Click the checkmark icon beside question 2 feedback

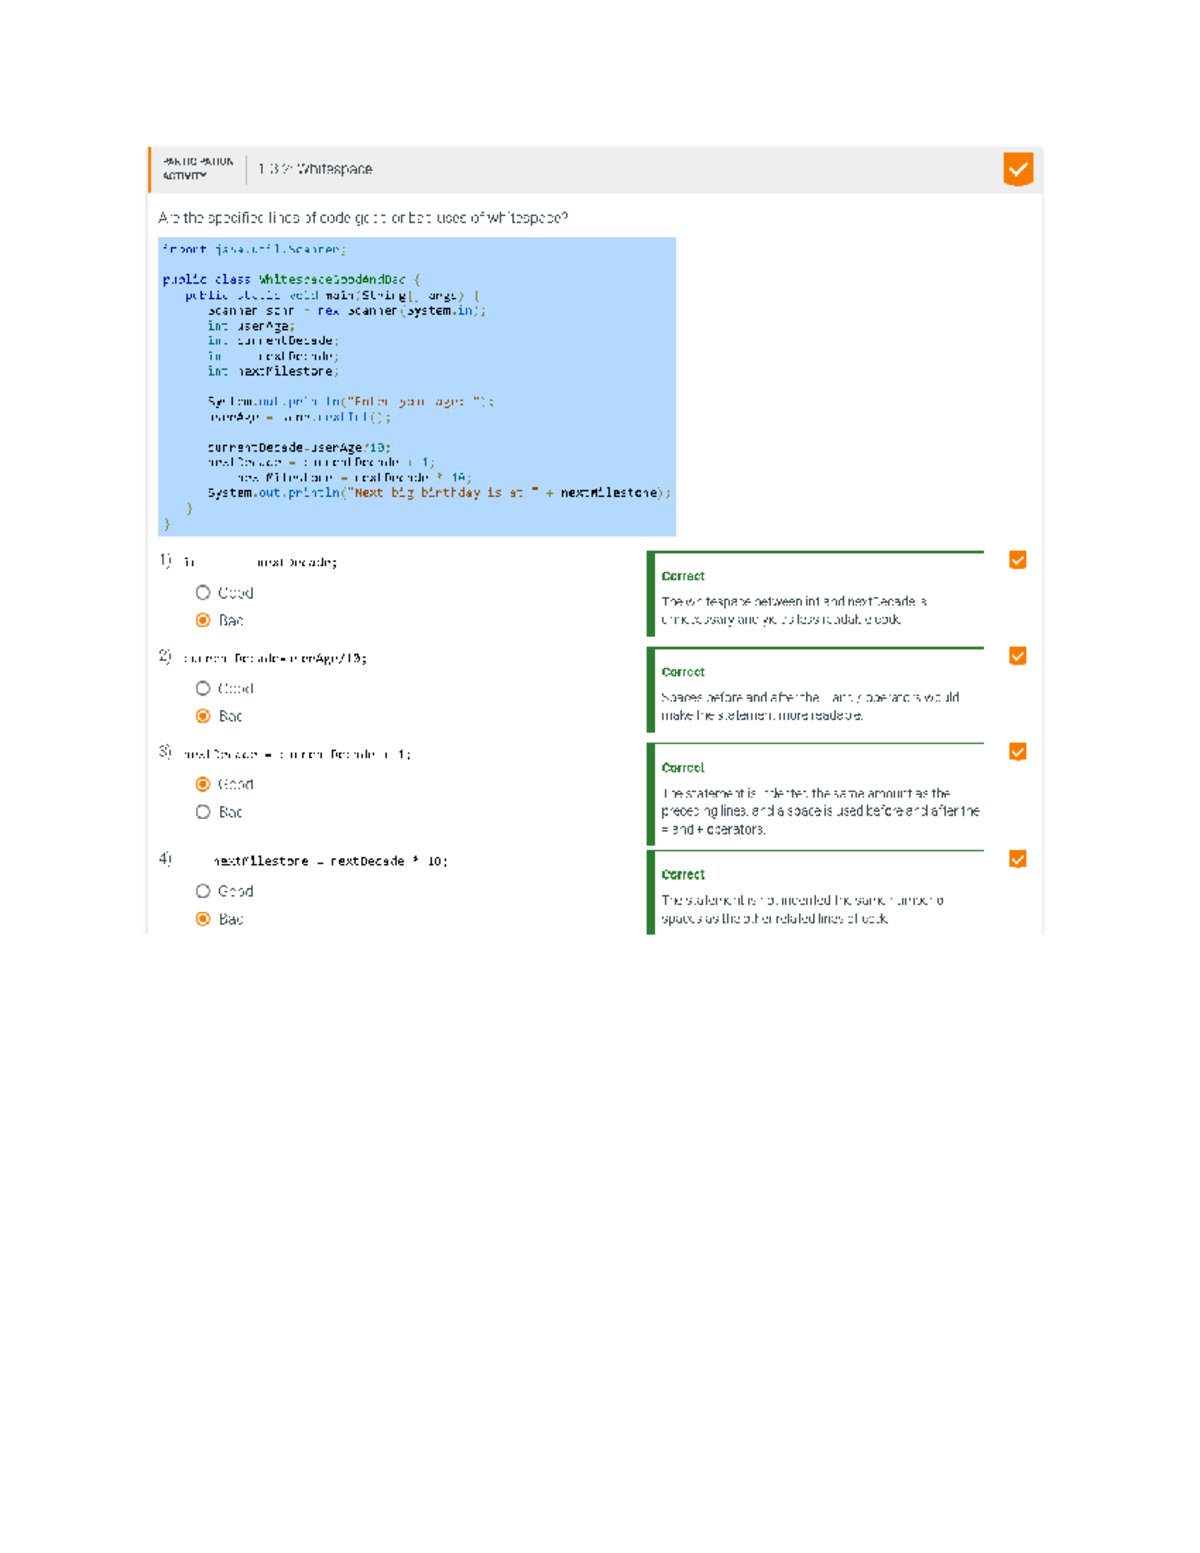pos(1017,656)
